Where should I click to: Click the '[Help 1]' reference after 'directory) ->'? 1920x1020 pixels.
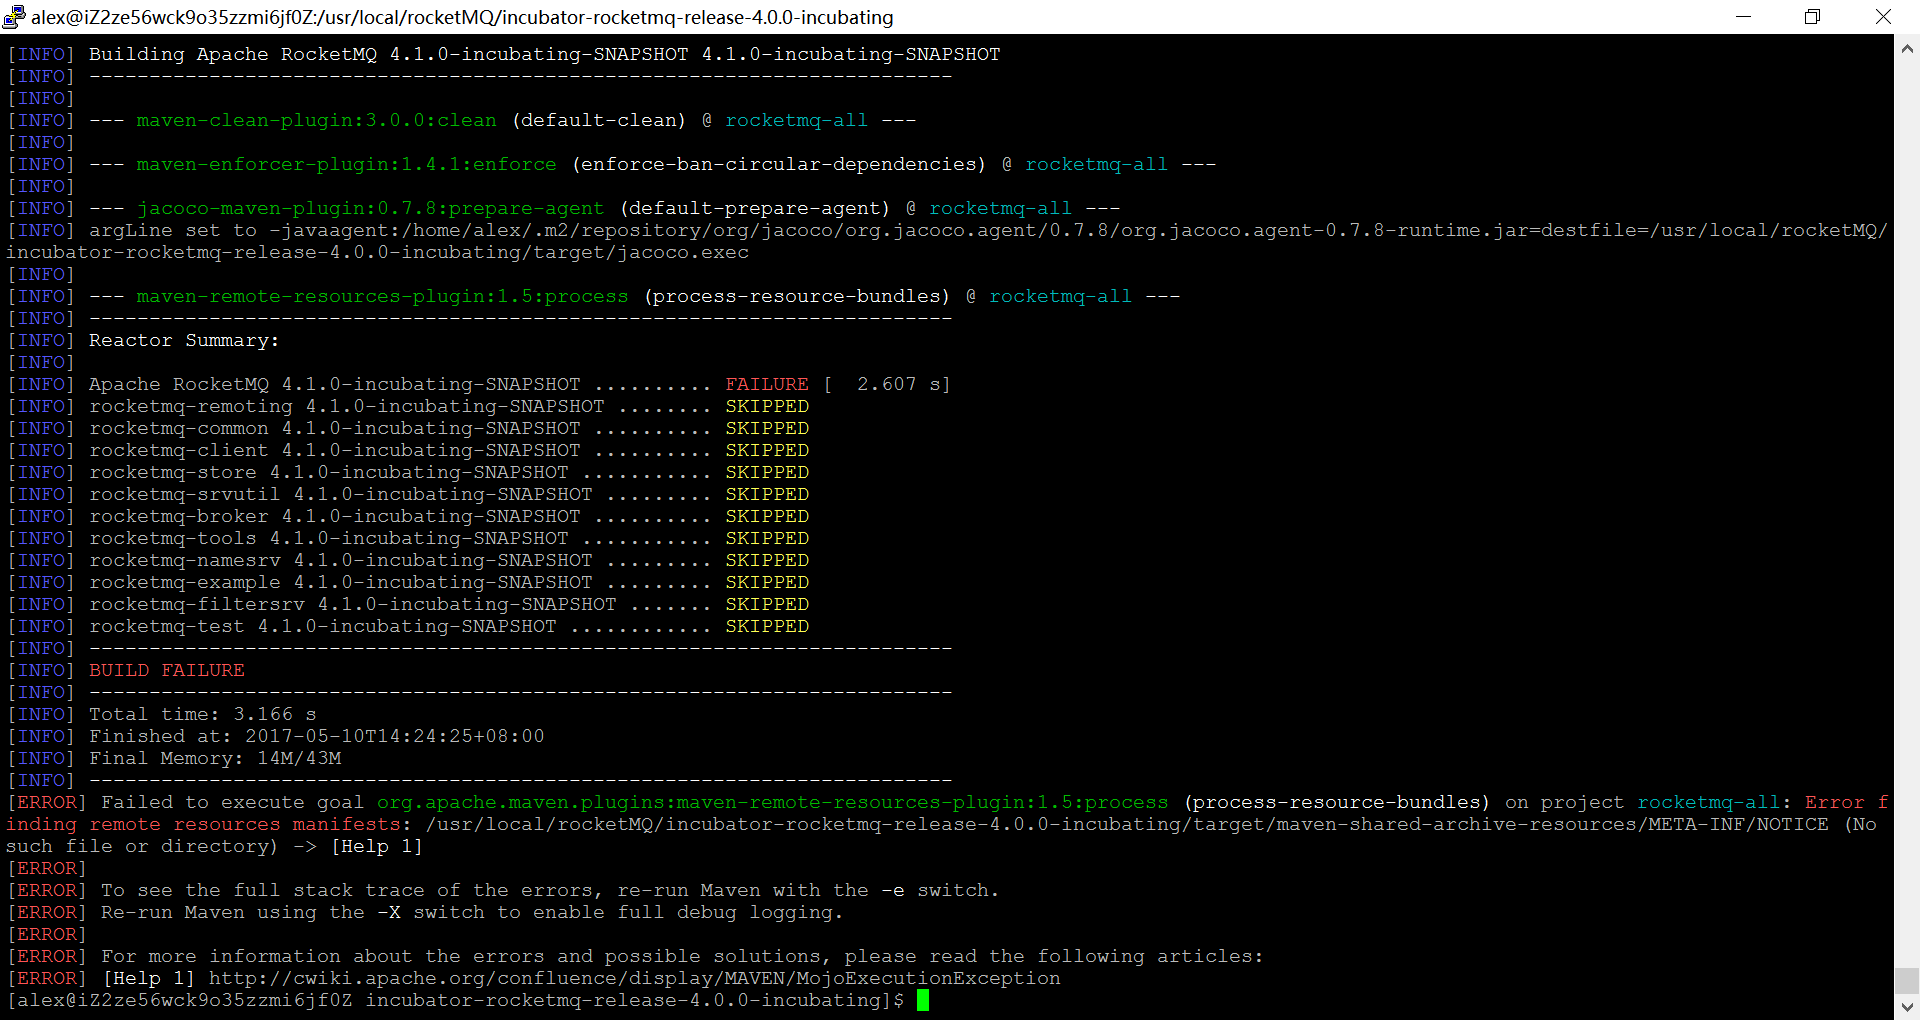(x=376, y=846)
